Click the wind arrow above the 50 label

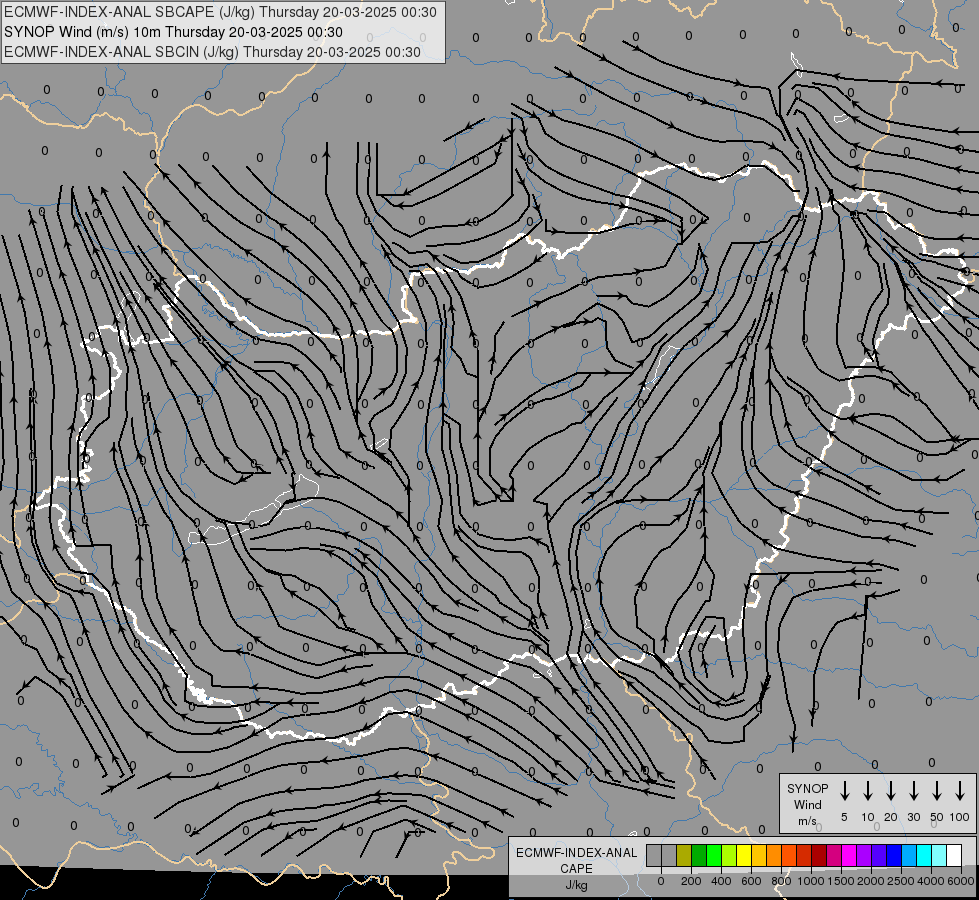pos(937,790)
